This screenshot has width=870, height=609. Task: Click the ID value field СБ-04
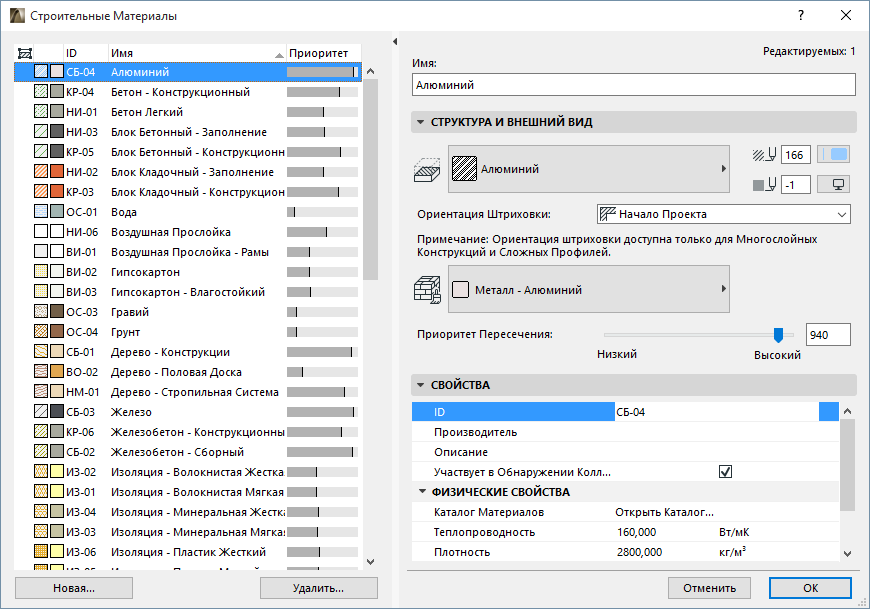tap(717, 412)
